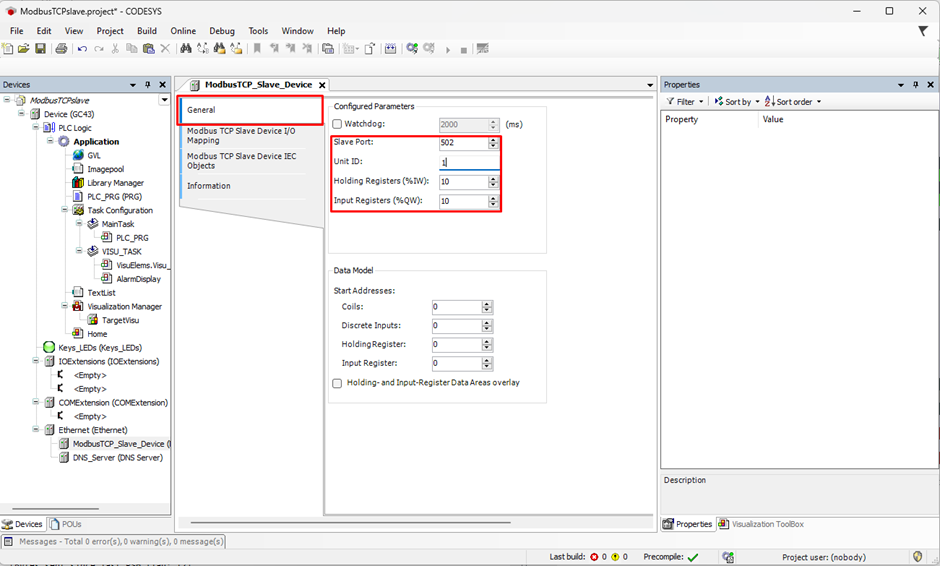Screen dimensions: 940x566
Task: Open Modbus TCP Slave Device IEC Objects tab
Action: (x=243, y=161)
